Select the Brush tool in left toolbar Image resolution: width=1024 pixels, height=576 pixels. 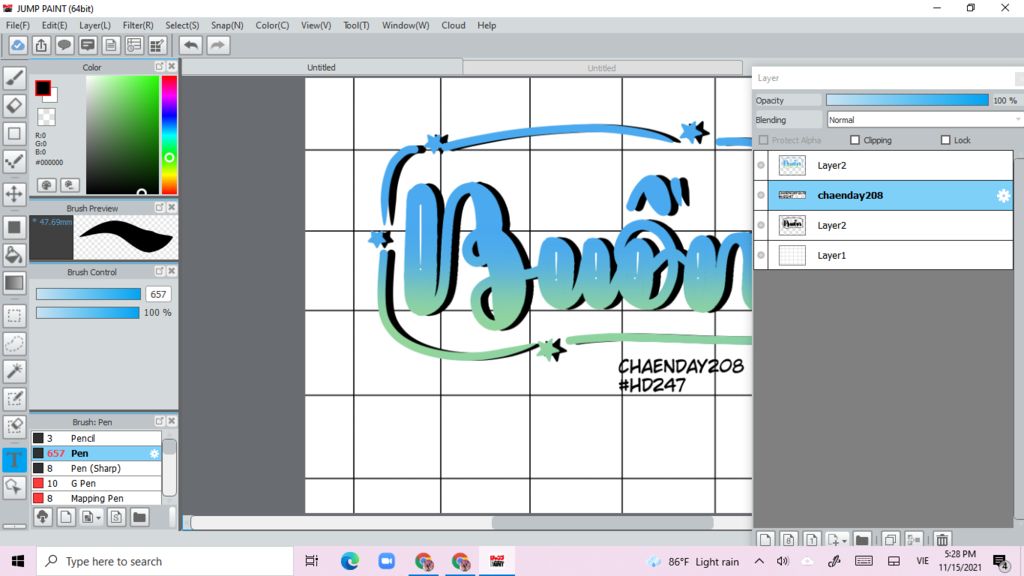tap(14, 78)
